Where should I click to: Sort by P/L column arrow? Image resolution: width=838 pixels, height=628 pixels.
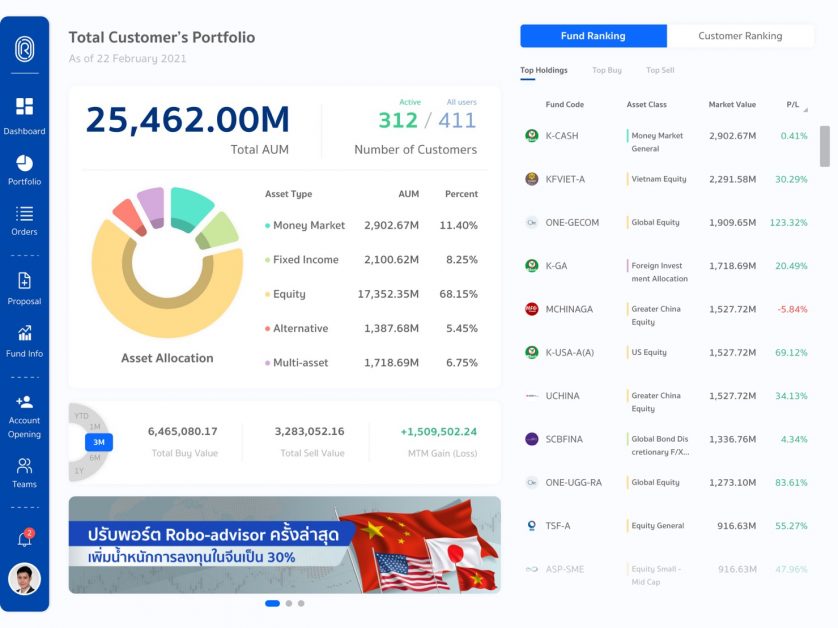pos(805,108)
